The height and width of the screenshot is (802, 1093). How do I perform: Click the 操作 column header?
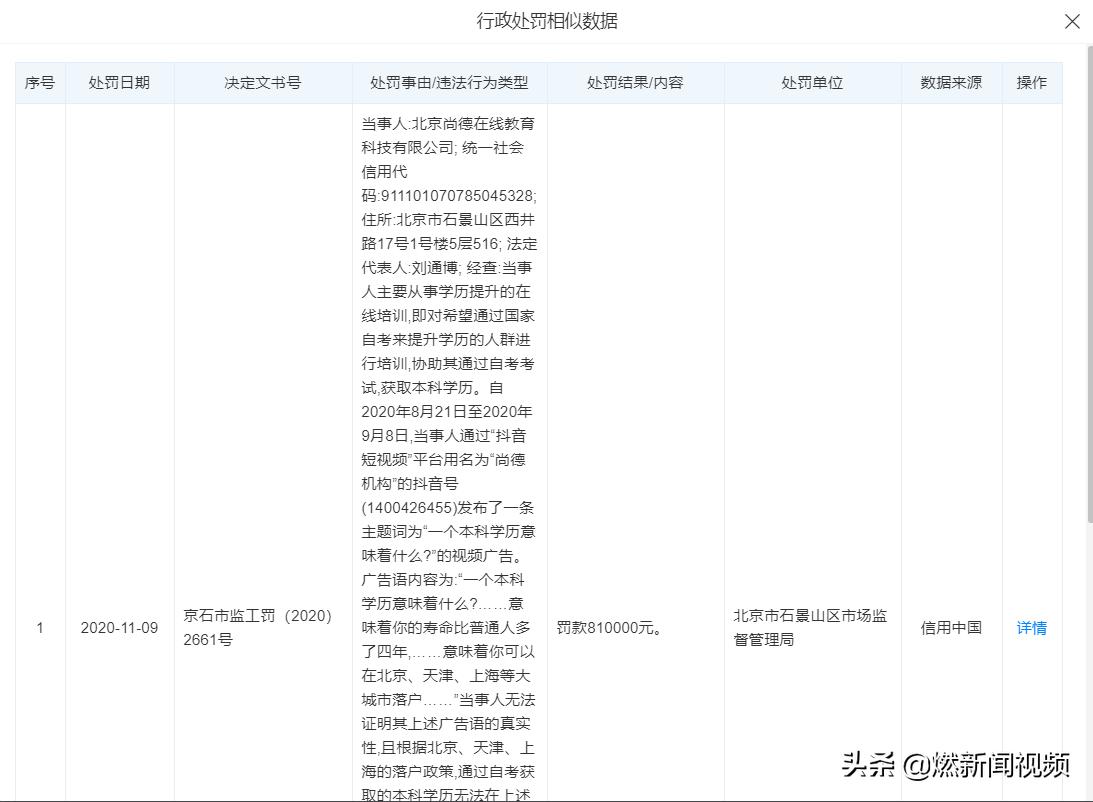point(1031,83)
